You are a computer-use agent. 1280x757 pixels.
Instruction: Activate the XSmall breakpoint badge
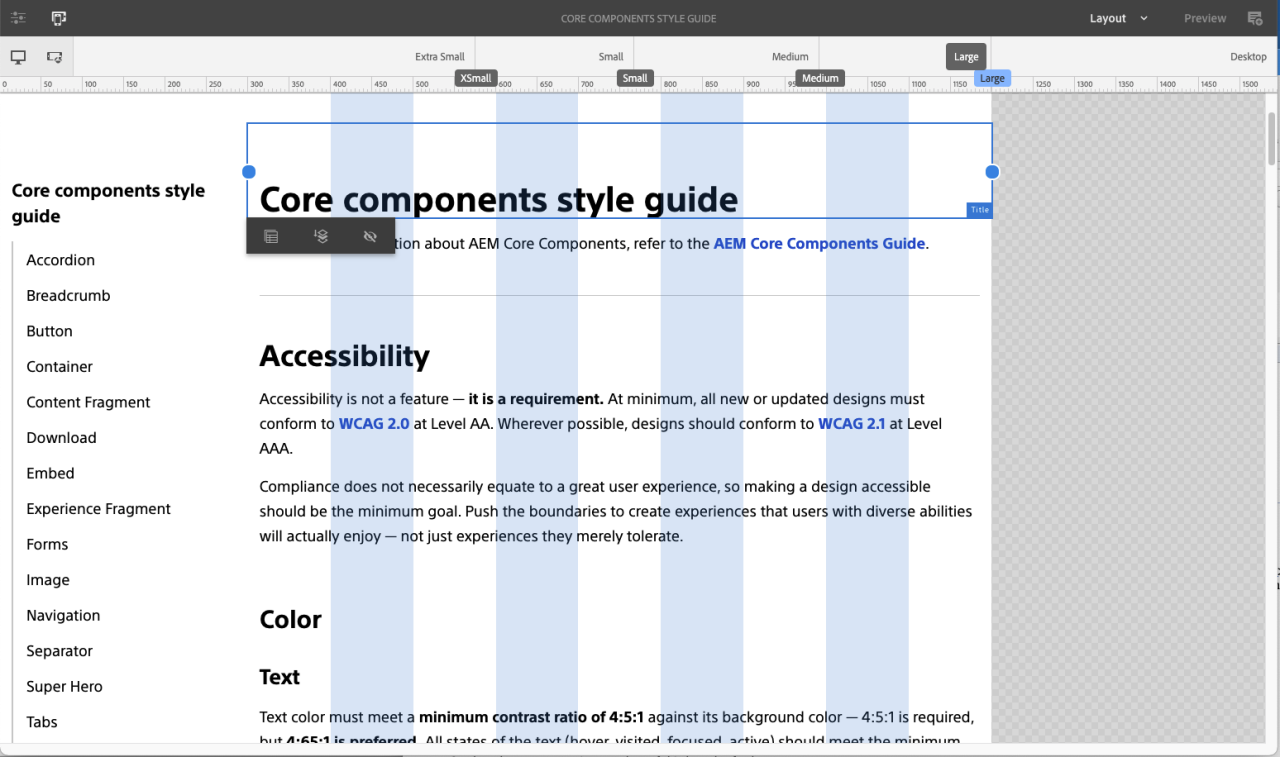475,77
